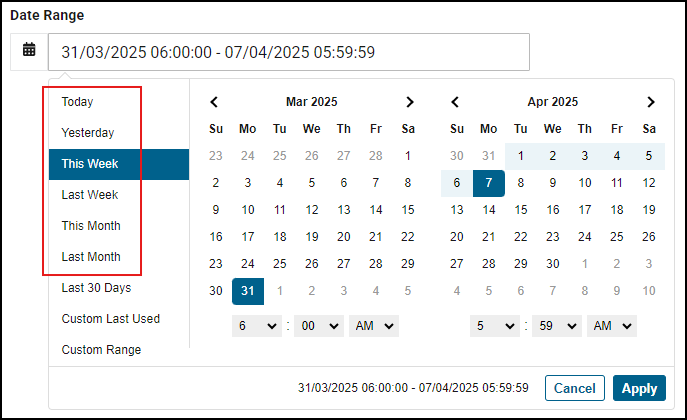Select the Last 30 Days option
This screenshot has height=420, width=687.
click(x=96, y=288)
